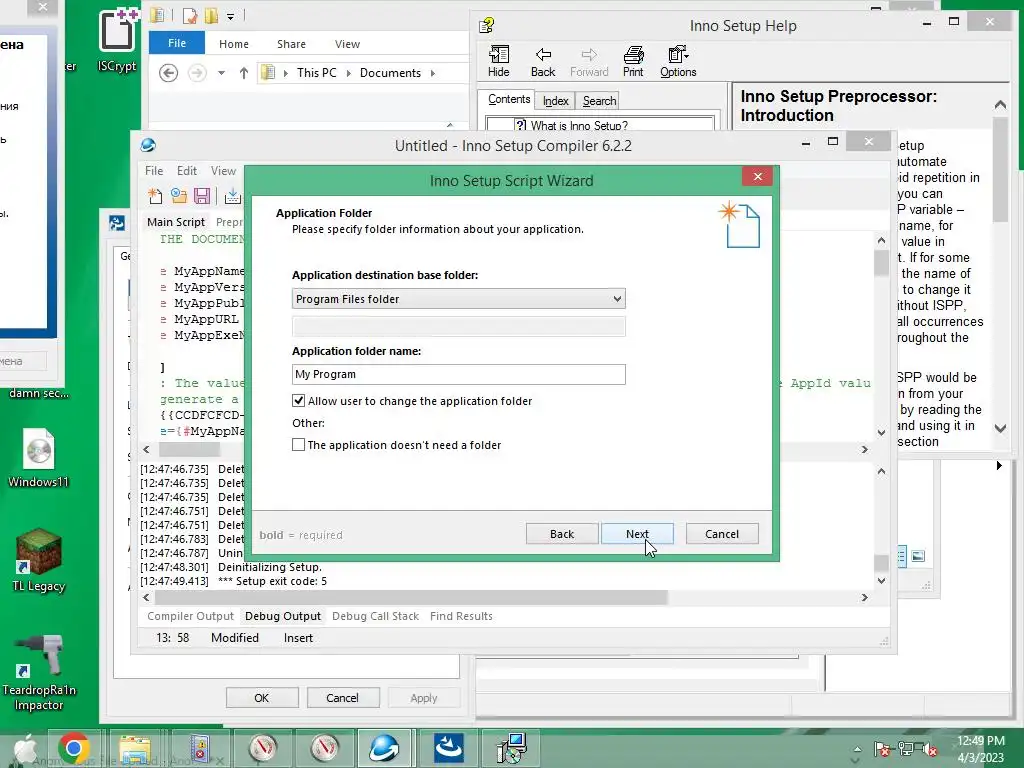Viewport: 1024px width, 768px height.
Task: Click Hide icon in Inno Setup Help
Action: tap(498, 62)
